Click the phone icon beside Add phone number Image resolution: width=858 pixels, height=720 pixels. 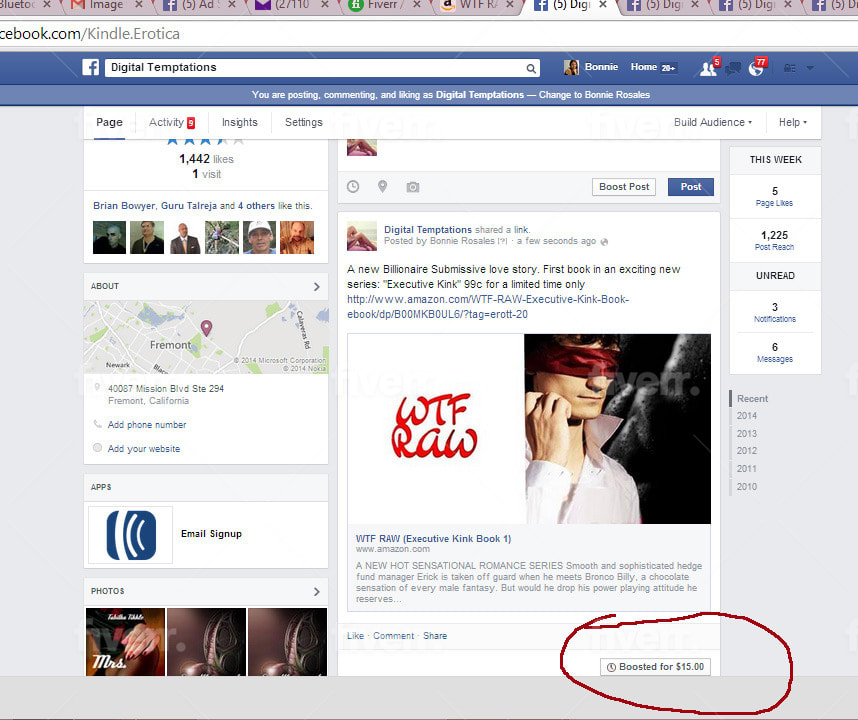pos(97,424)
